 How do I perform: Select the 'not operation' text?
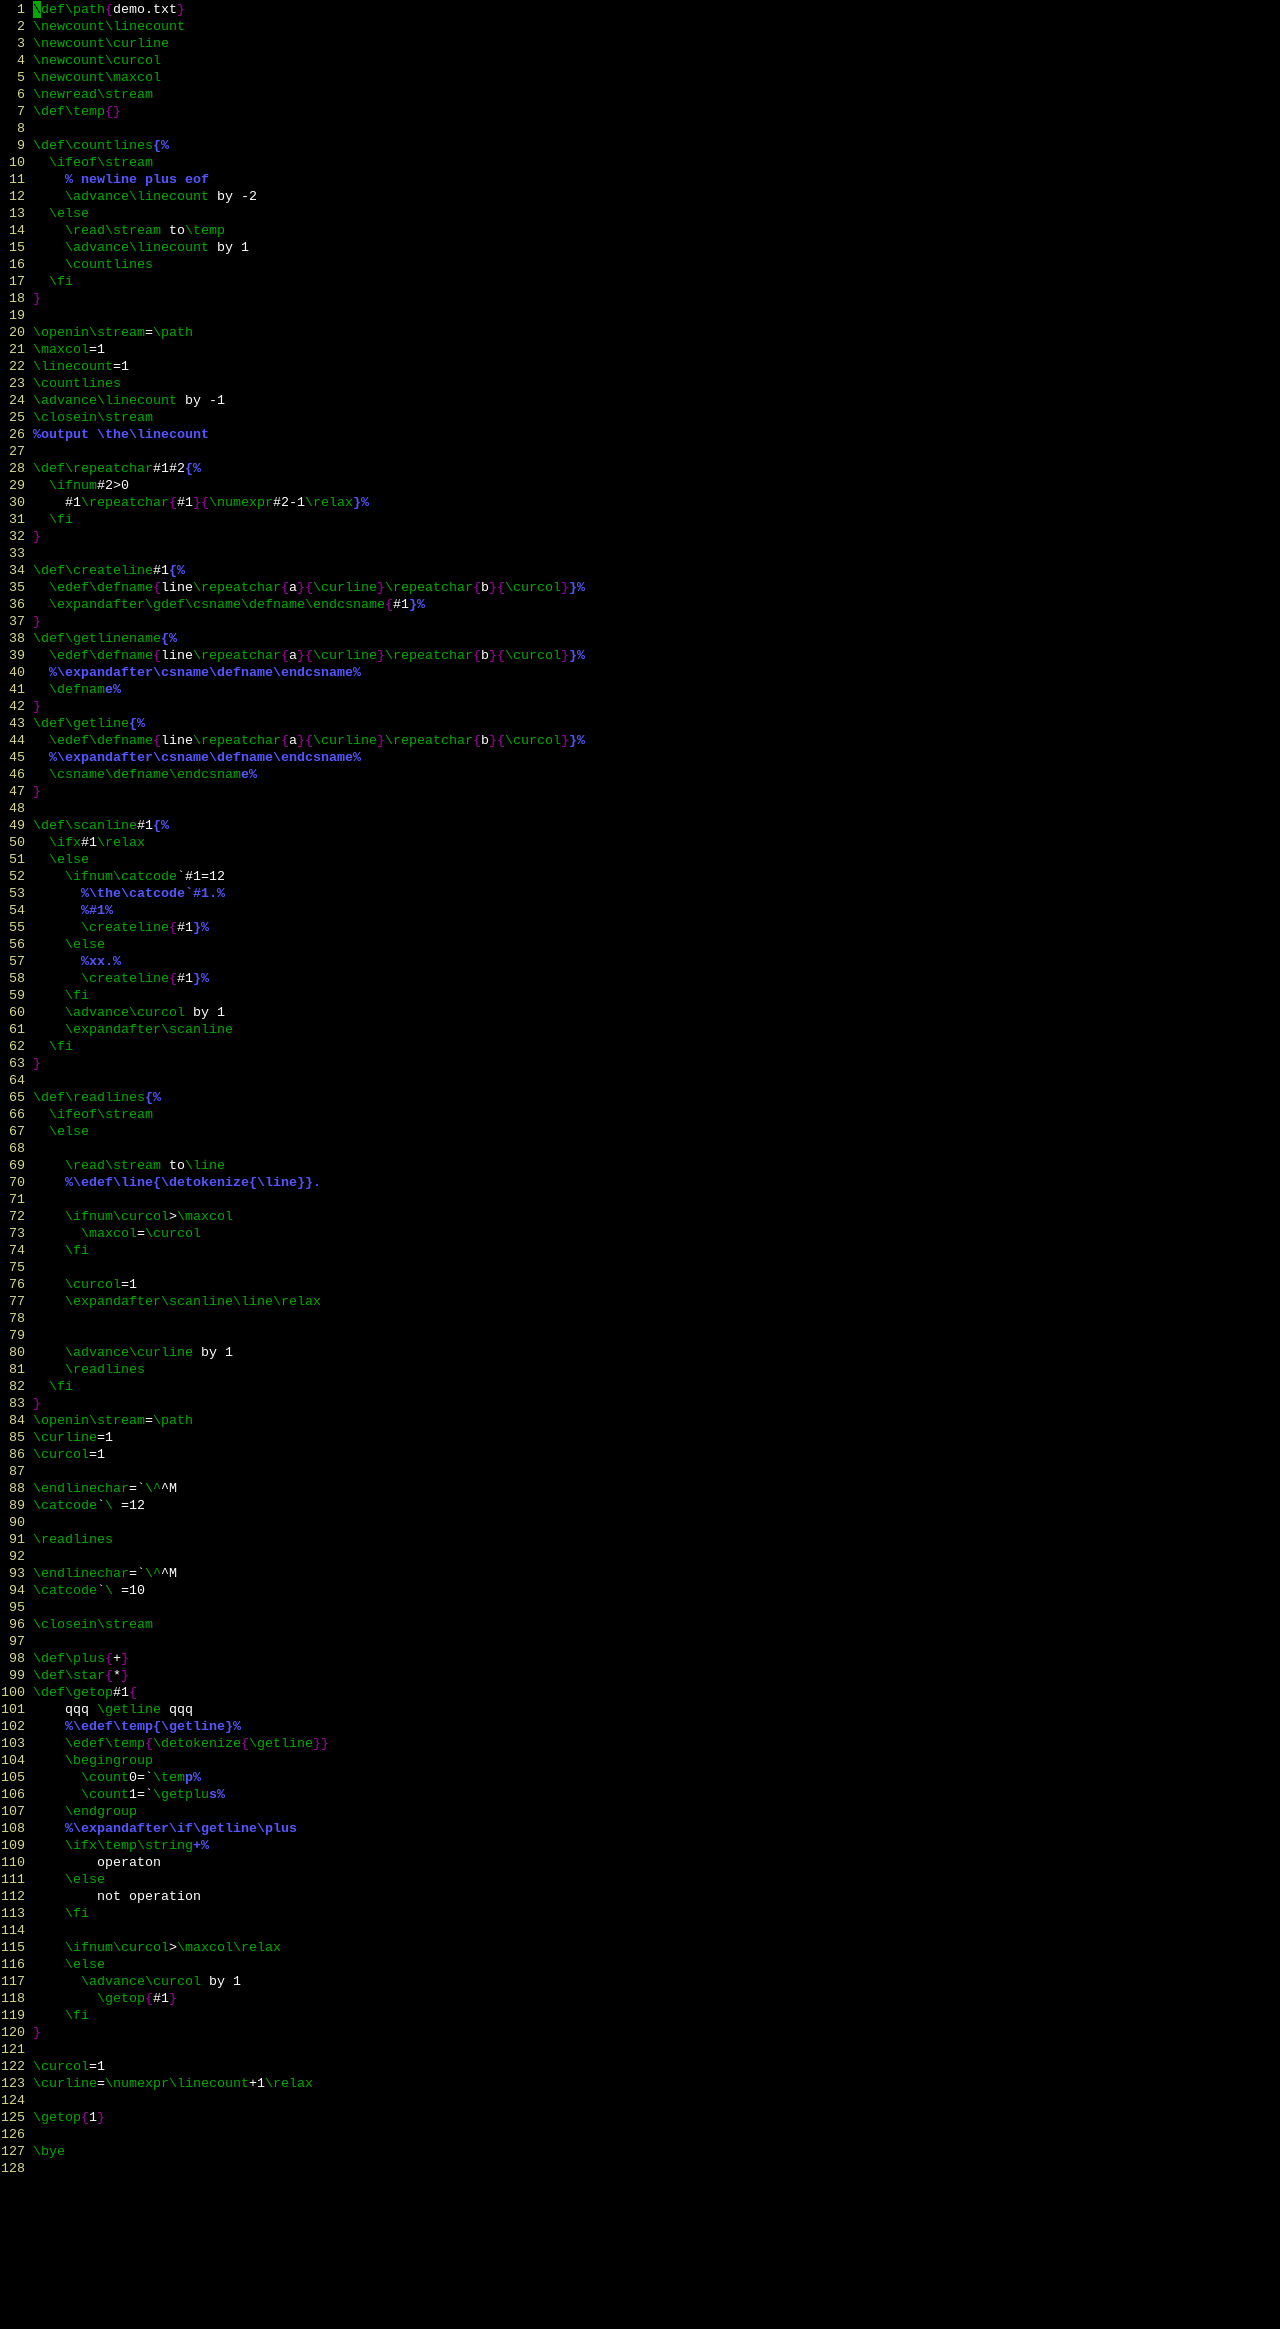coord(149,1896)
